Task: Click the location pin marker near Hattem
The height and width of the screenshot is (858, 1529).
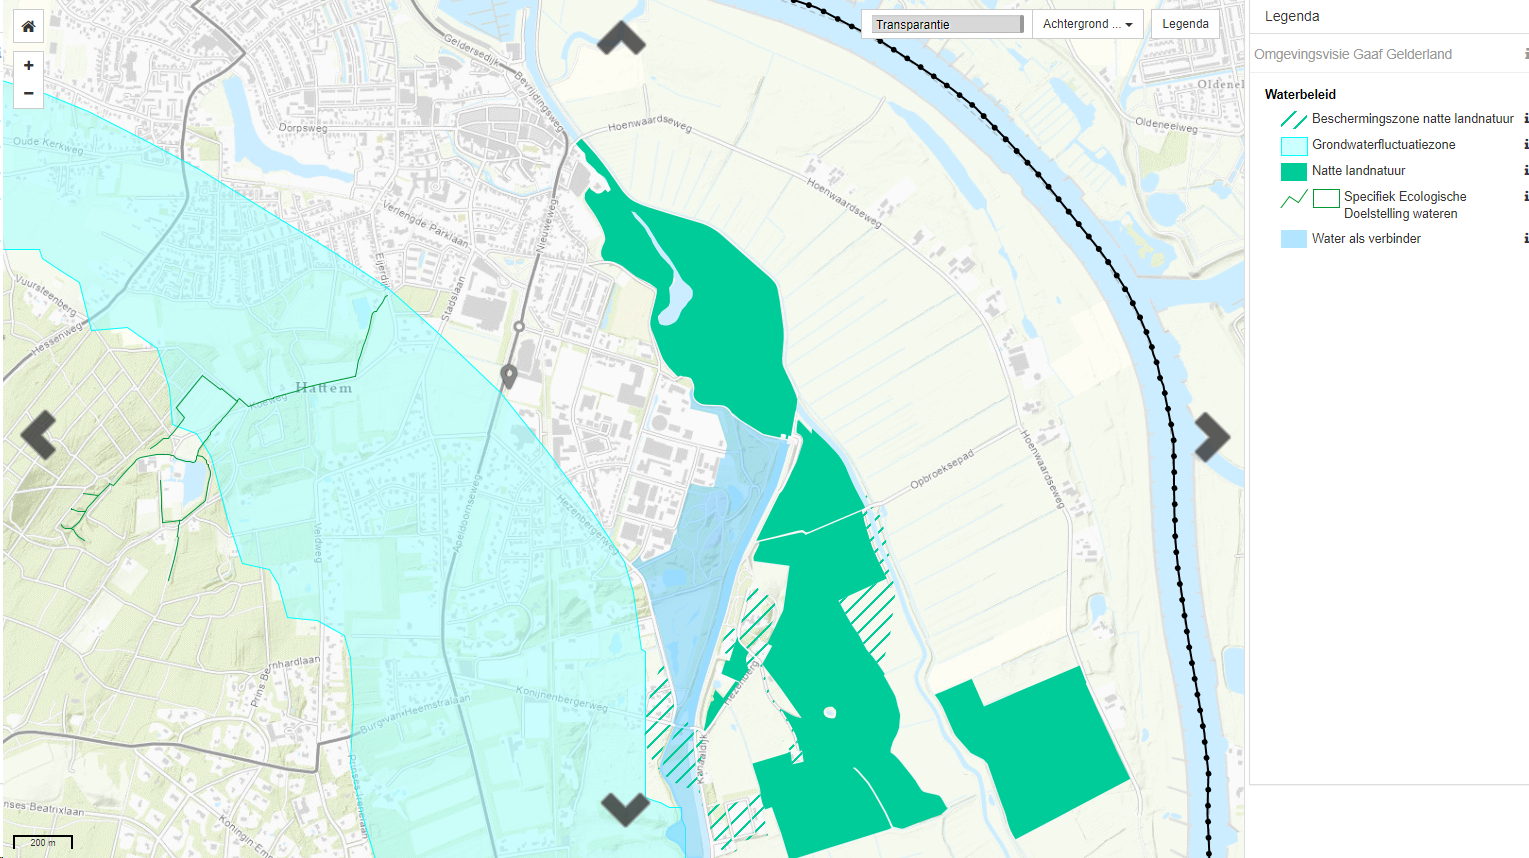Action: click(509, 377)
